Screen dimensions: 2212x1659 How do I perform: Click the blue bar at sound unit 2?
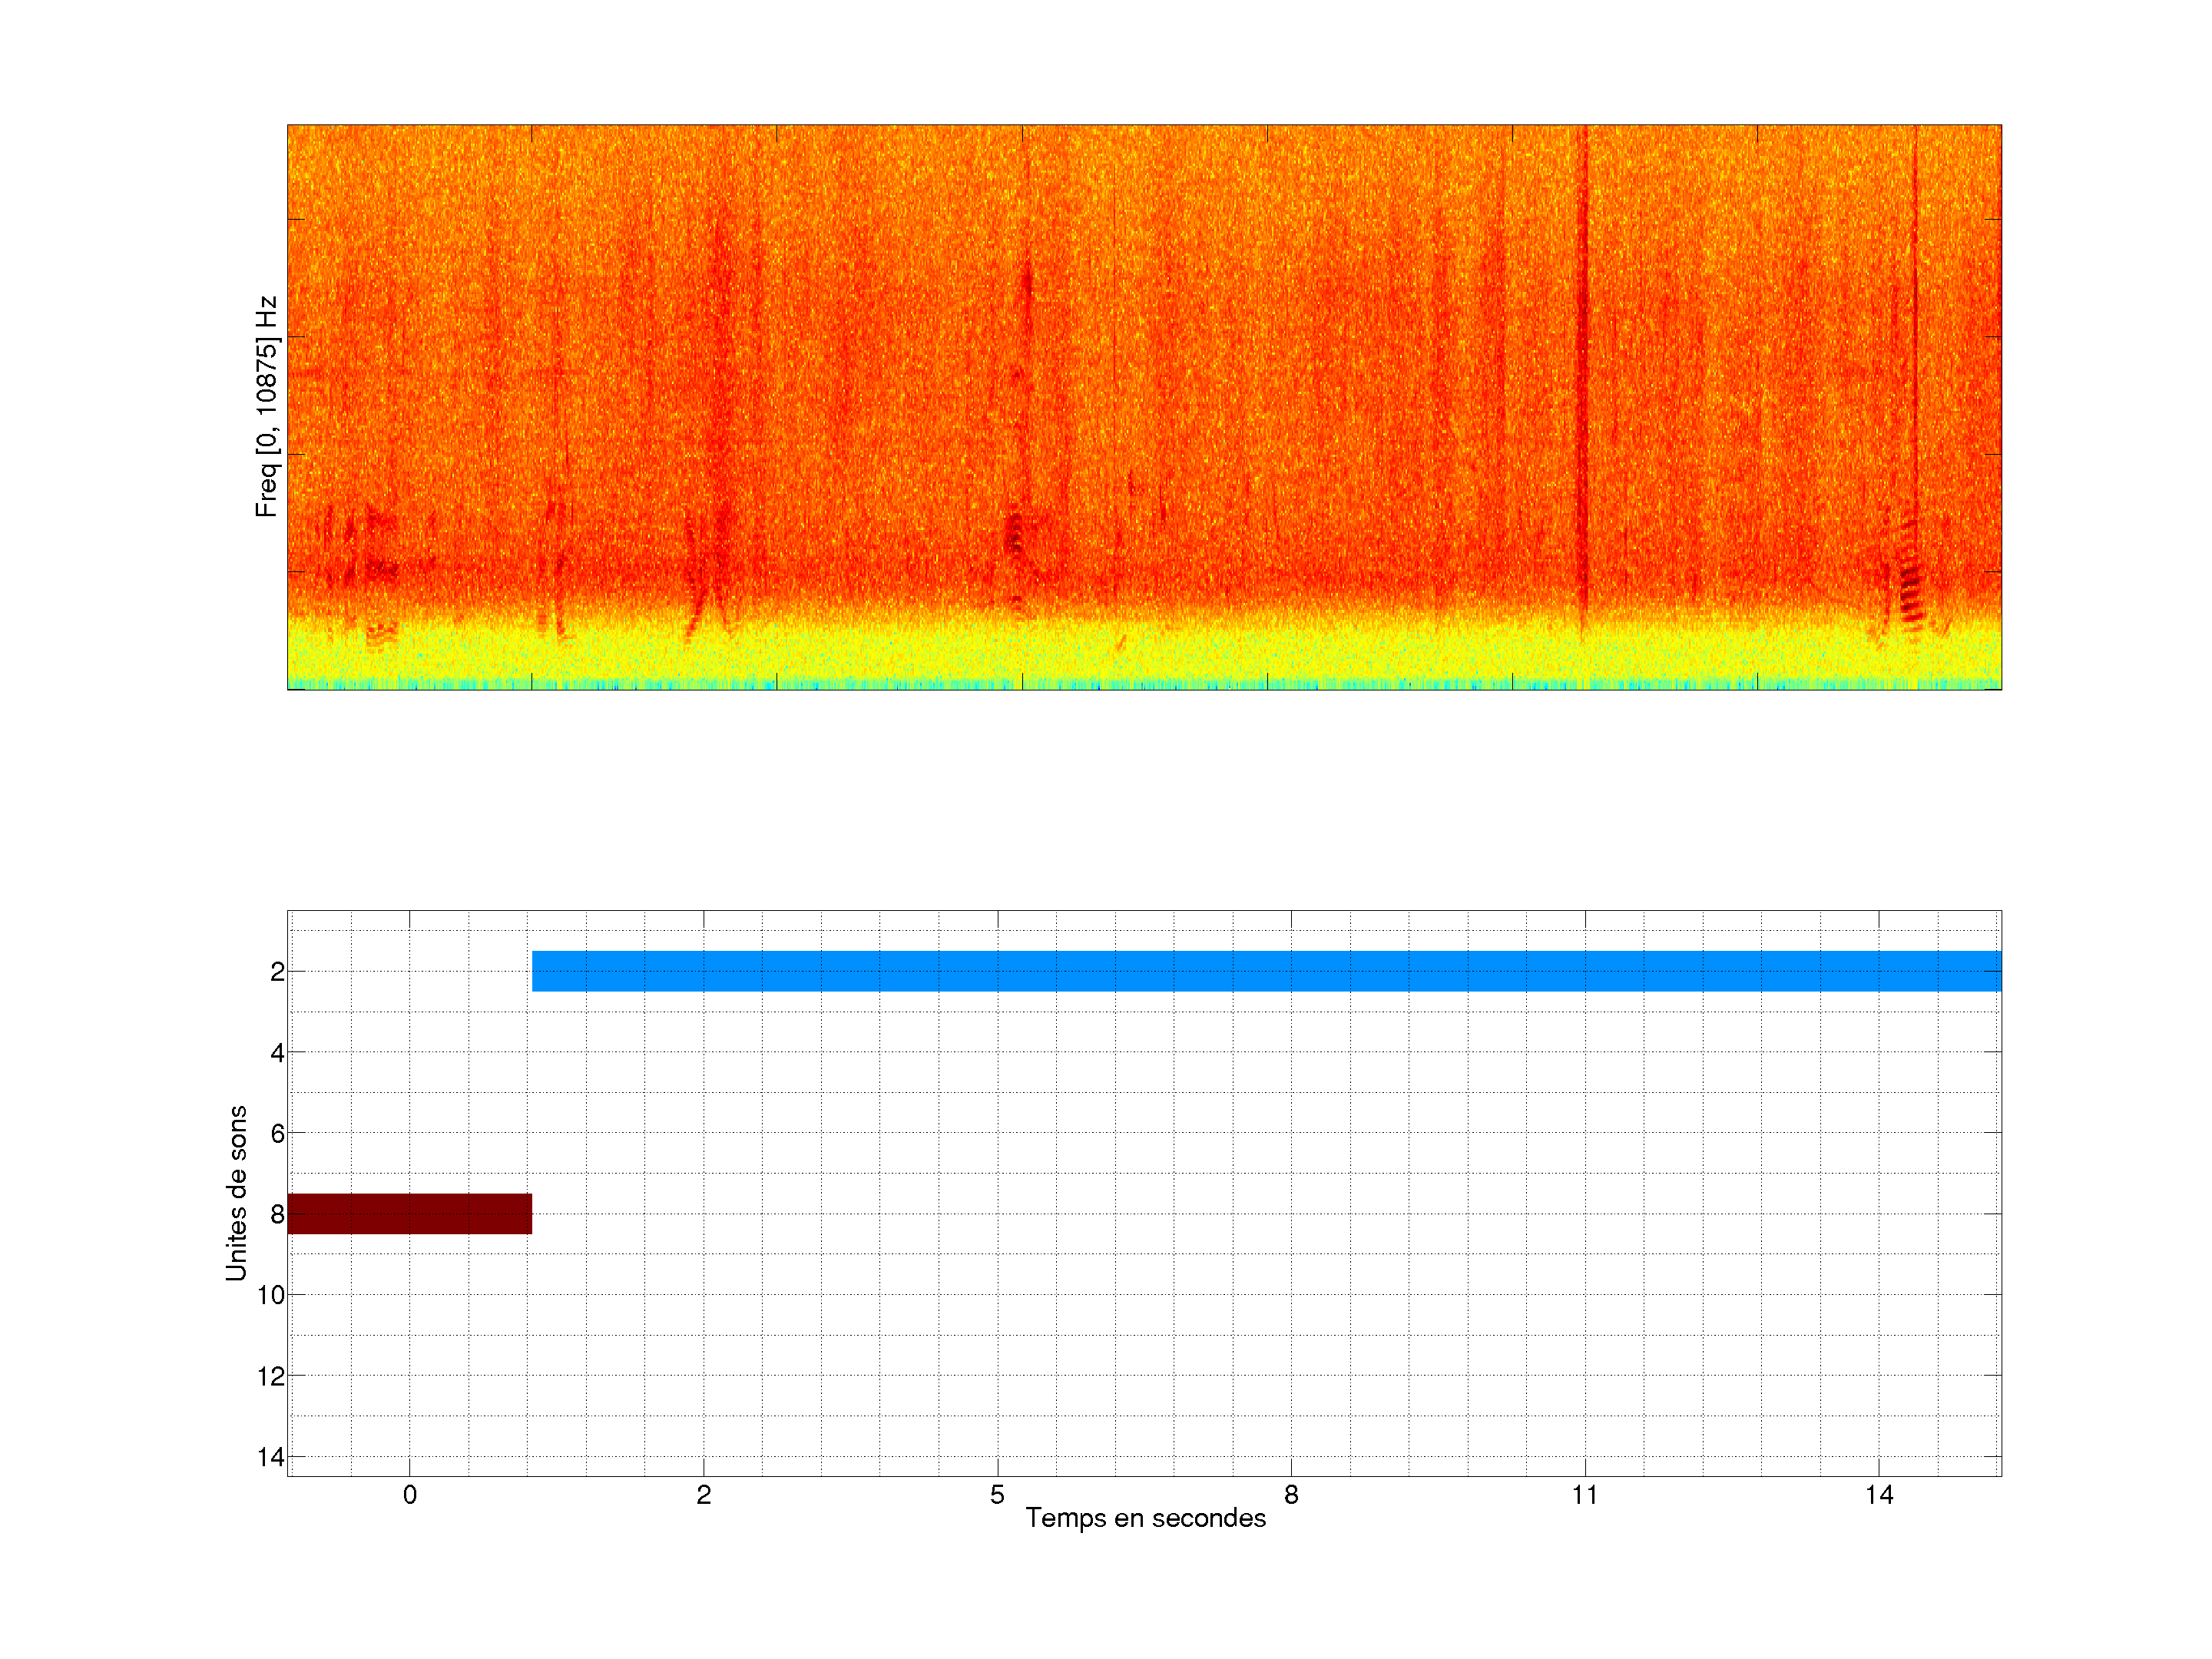[x=1265, y=971]
